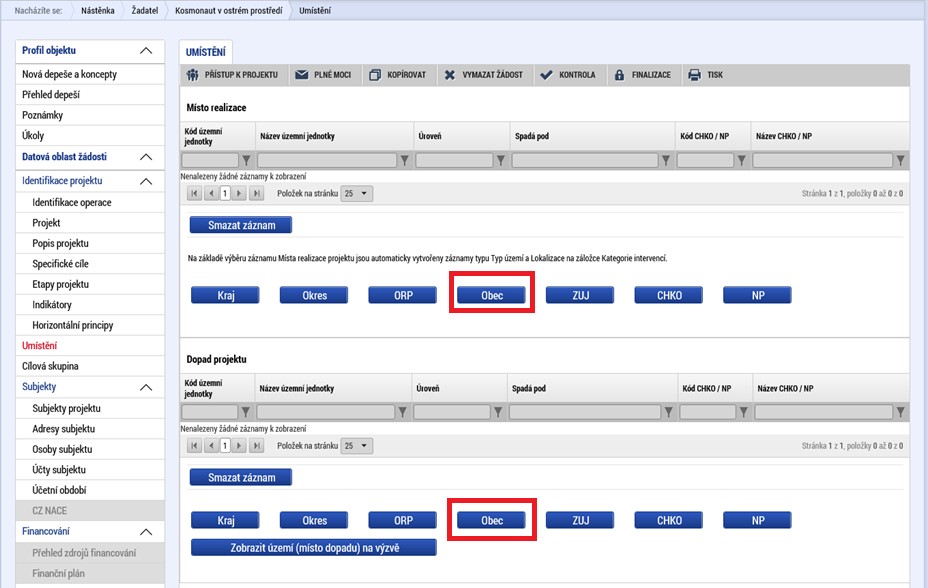Go to first page in Dopad projektu pager
This screenshot has height=588, width=928.
[x=194, y=445]
